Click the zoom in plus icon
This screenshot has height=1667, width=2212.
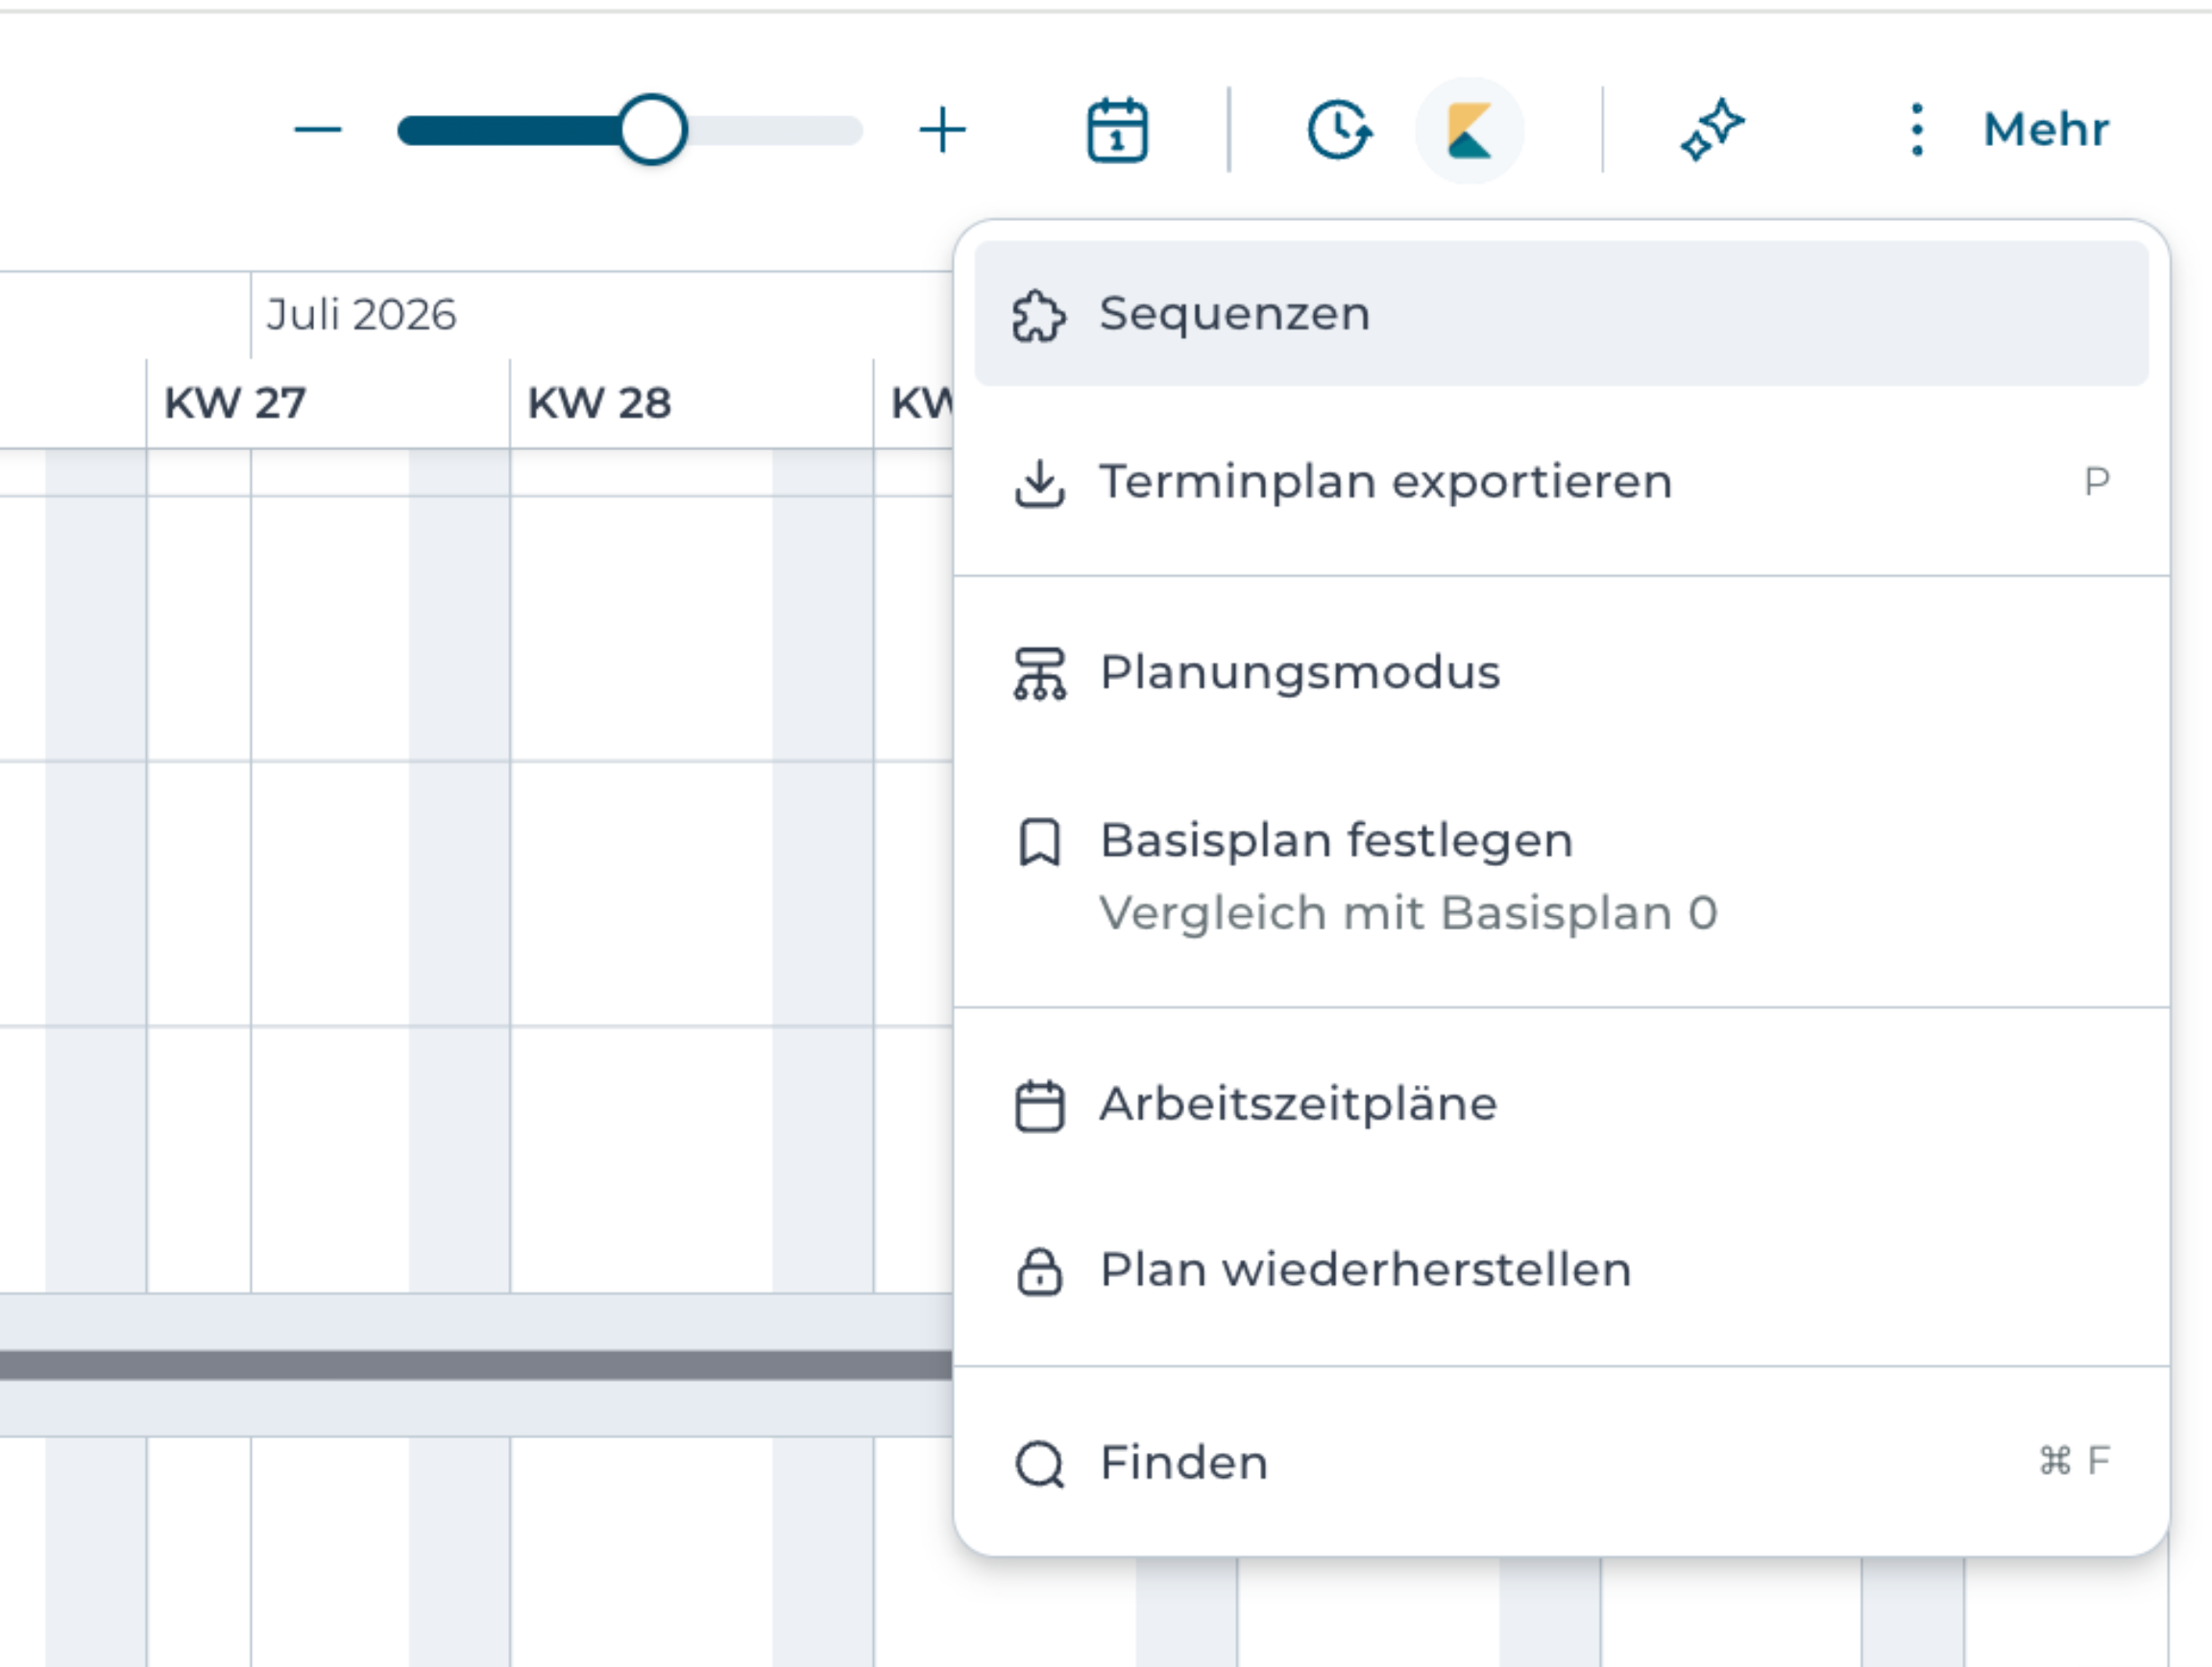(x=942, y=130)
